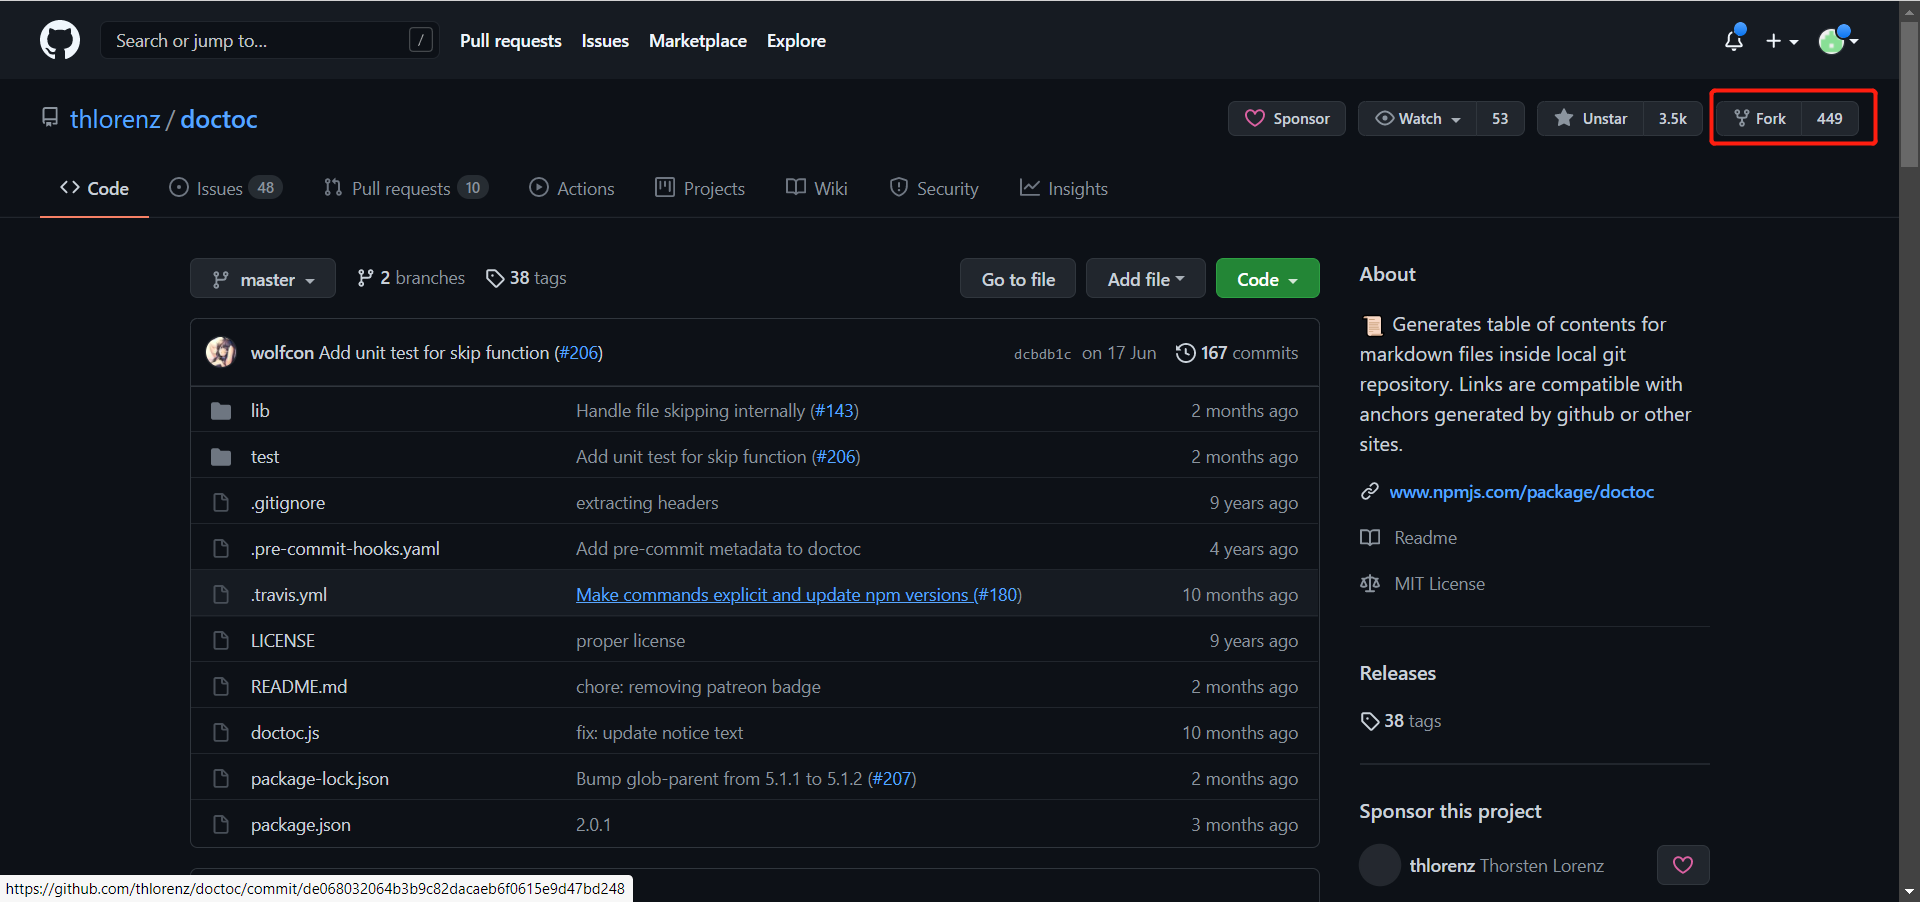Fork the doctoc repository
This screenshot has height=902, width=1920.
pyautogui.click(x=1760, y=118)
